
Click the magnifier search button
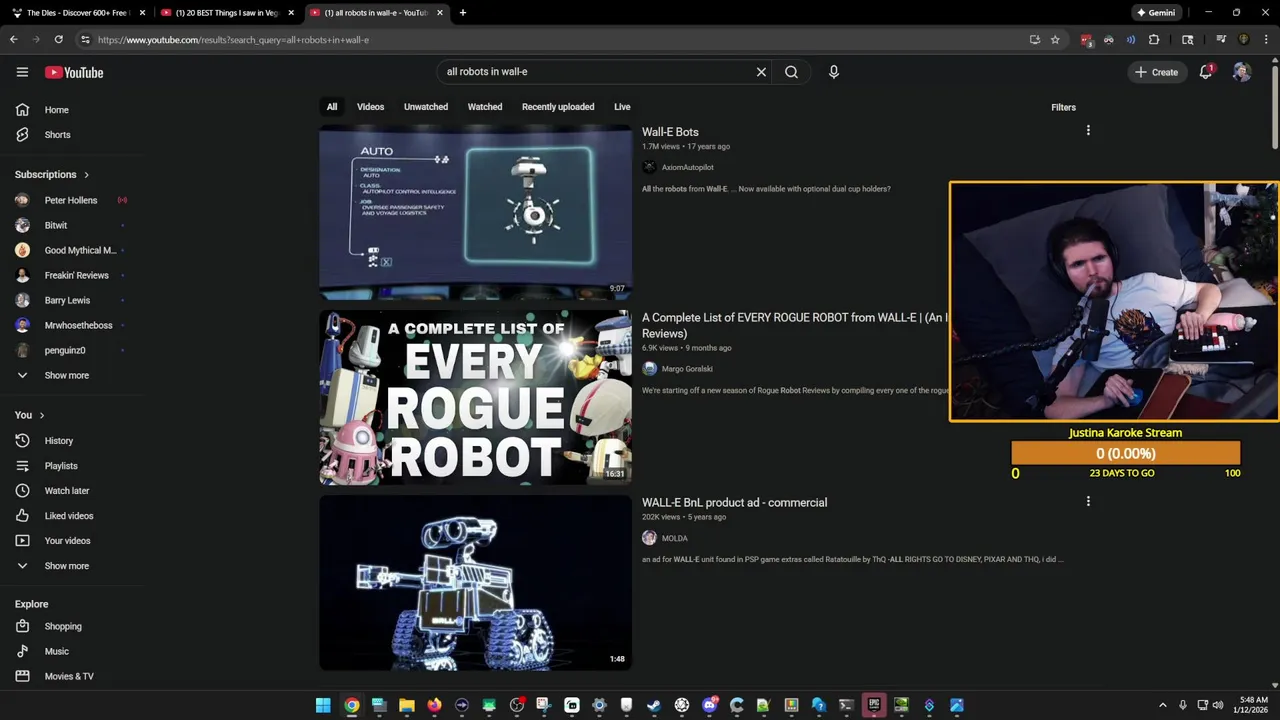pos(791,72)
